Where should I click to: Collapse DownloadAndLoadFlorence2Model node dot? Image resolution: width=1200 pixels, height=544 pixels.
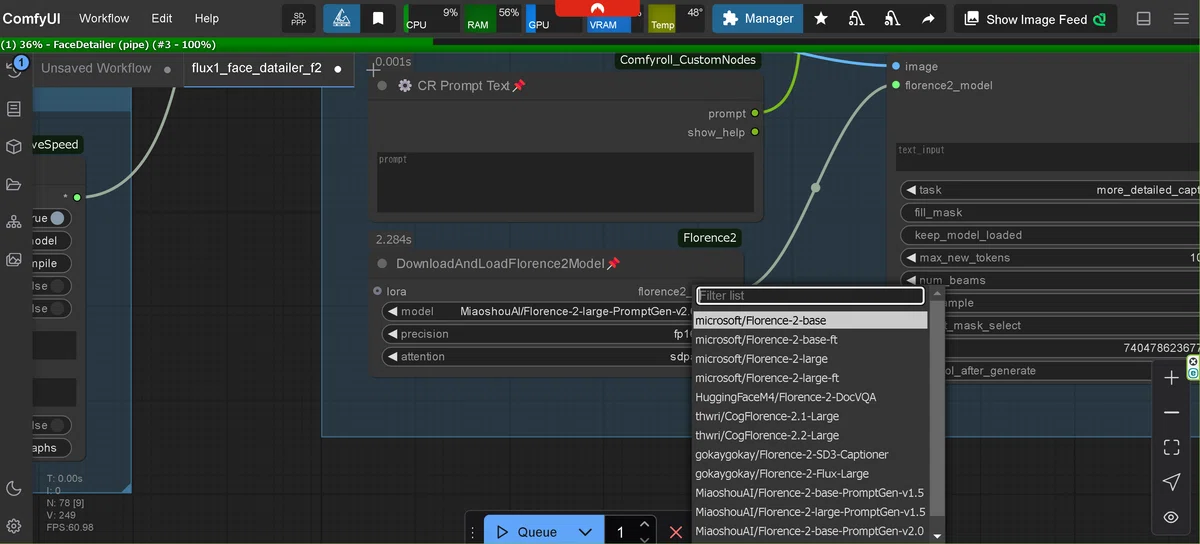(382, 264)
